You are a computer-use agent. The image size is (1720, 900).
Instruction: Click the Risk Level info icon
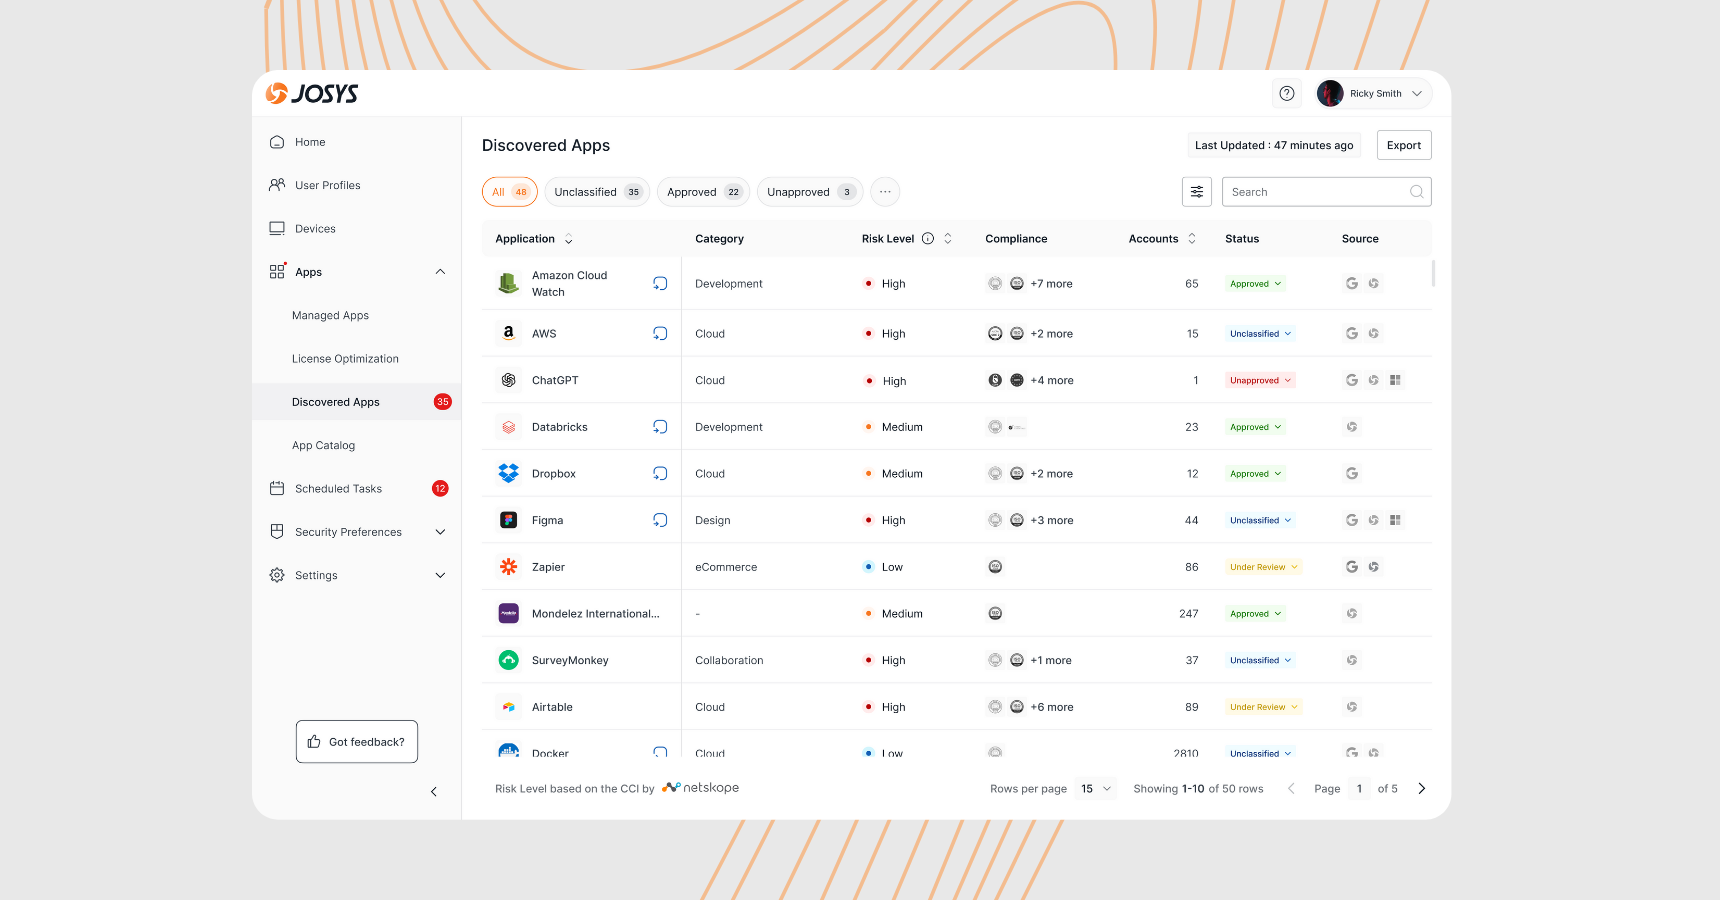[x=928, y=239]
